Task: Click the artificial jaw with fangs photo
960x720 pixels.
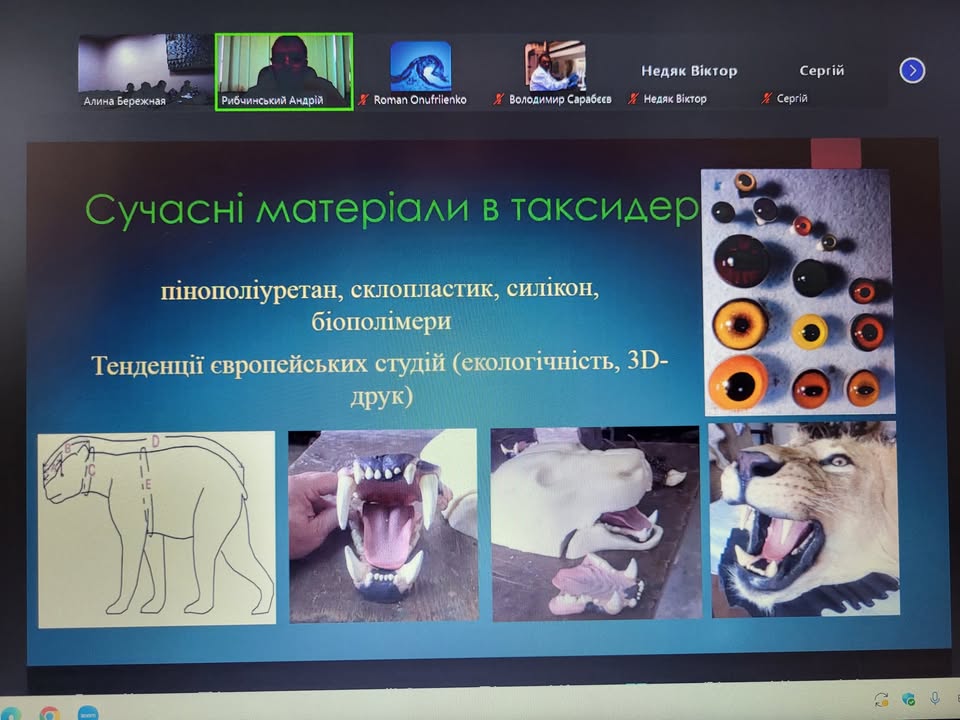Action: (383, 525)
